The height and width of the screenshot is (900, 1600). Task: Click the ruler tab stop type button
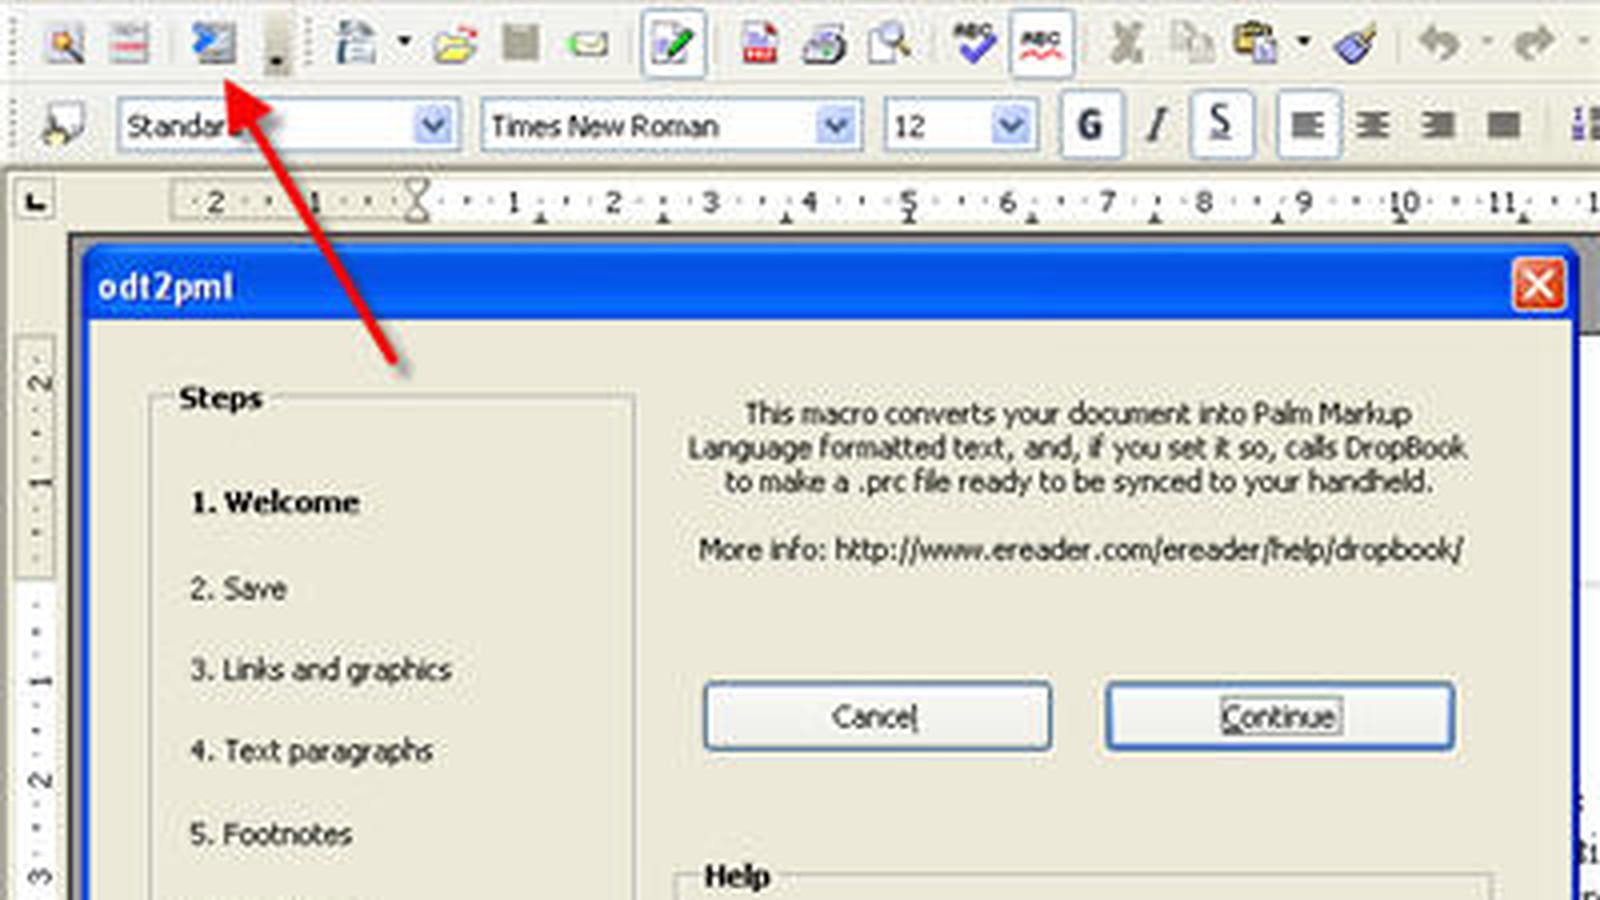pyautogui.click(x=37, y=202)
